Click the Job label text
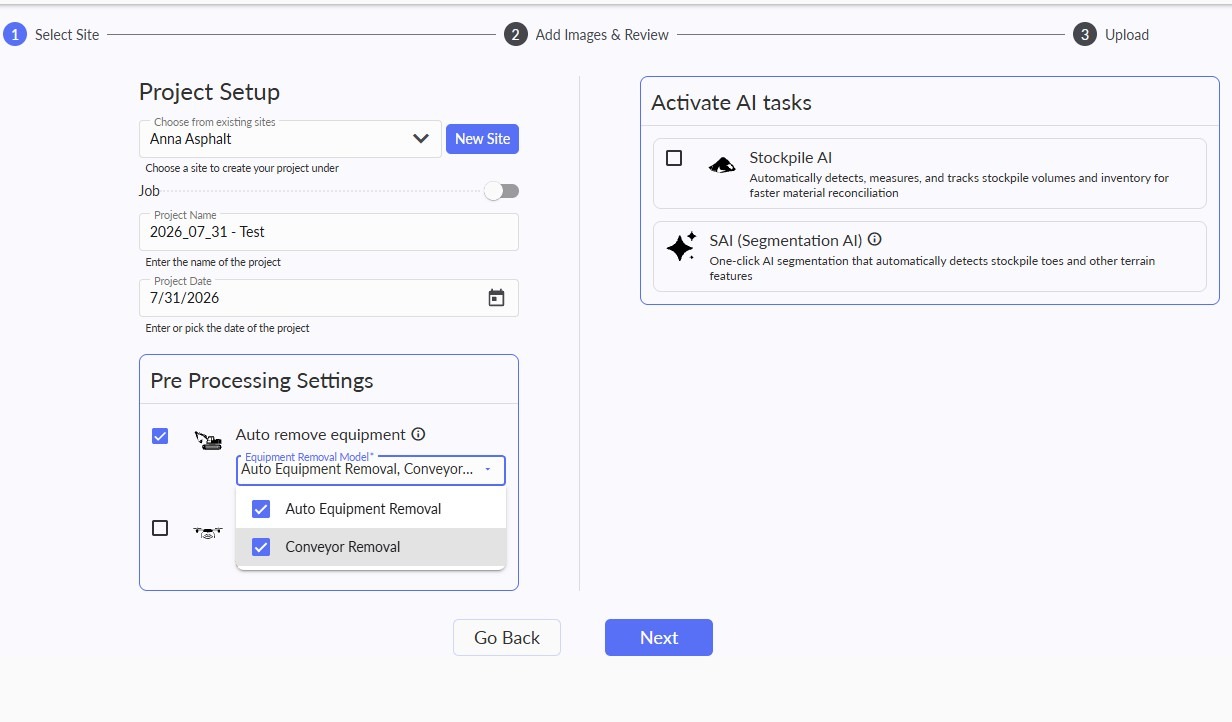The image size is (1232, 722). point(149,191)
